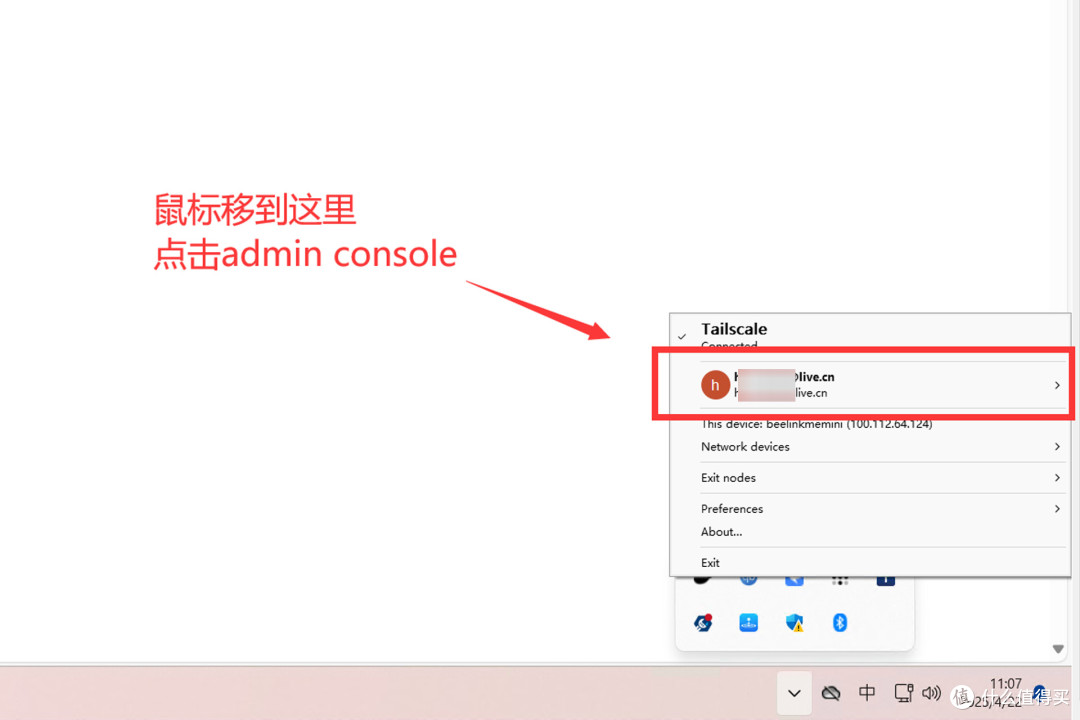Select the About... menu item
The image size is (1080, 720).
point(870,532)
